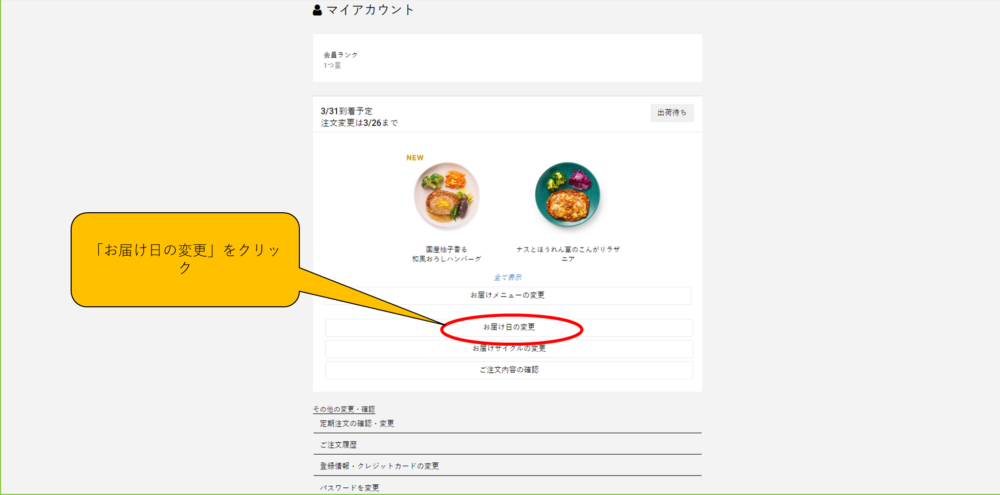1000x495 pixels.
Task: Select the お届けサイクルの変更 button
Action: pos(509,348)
